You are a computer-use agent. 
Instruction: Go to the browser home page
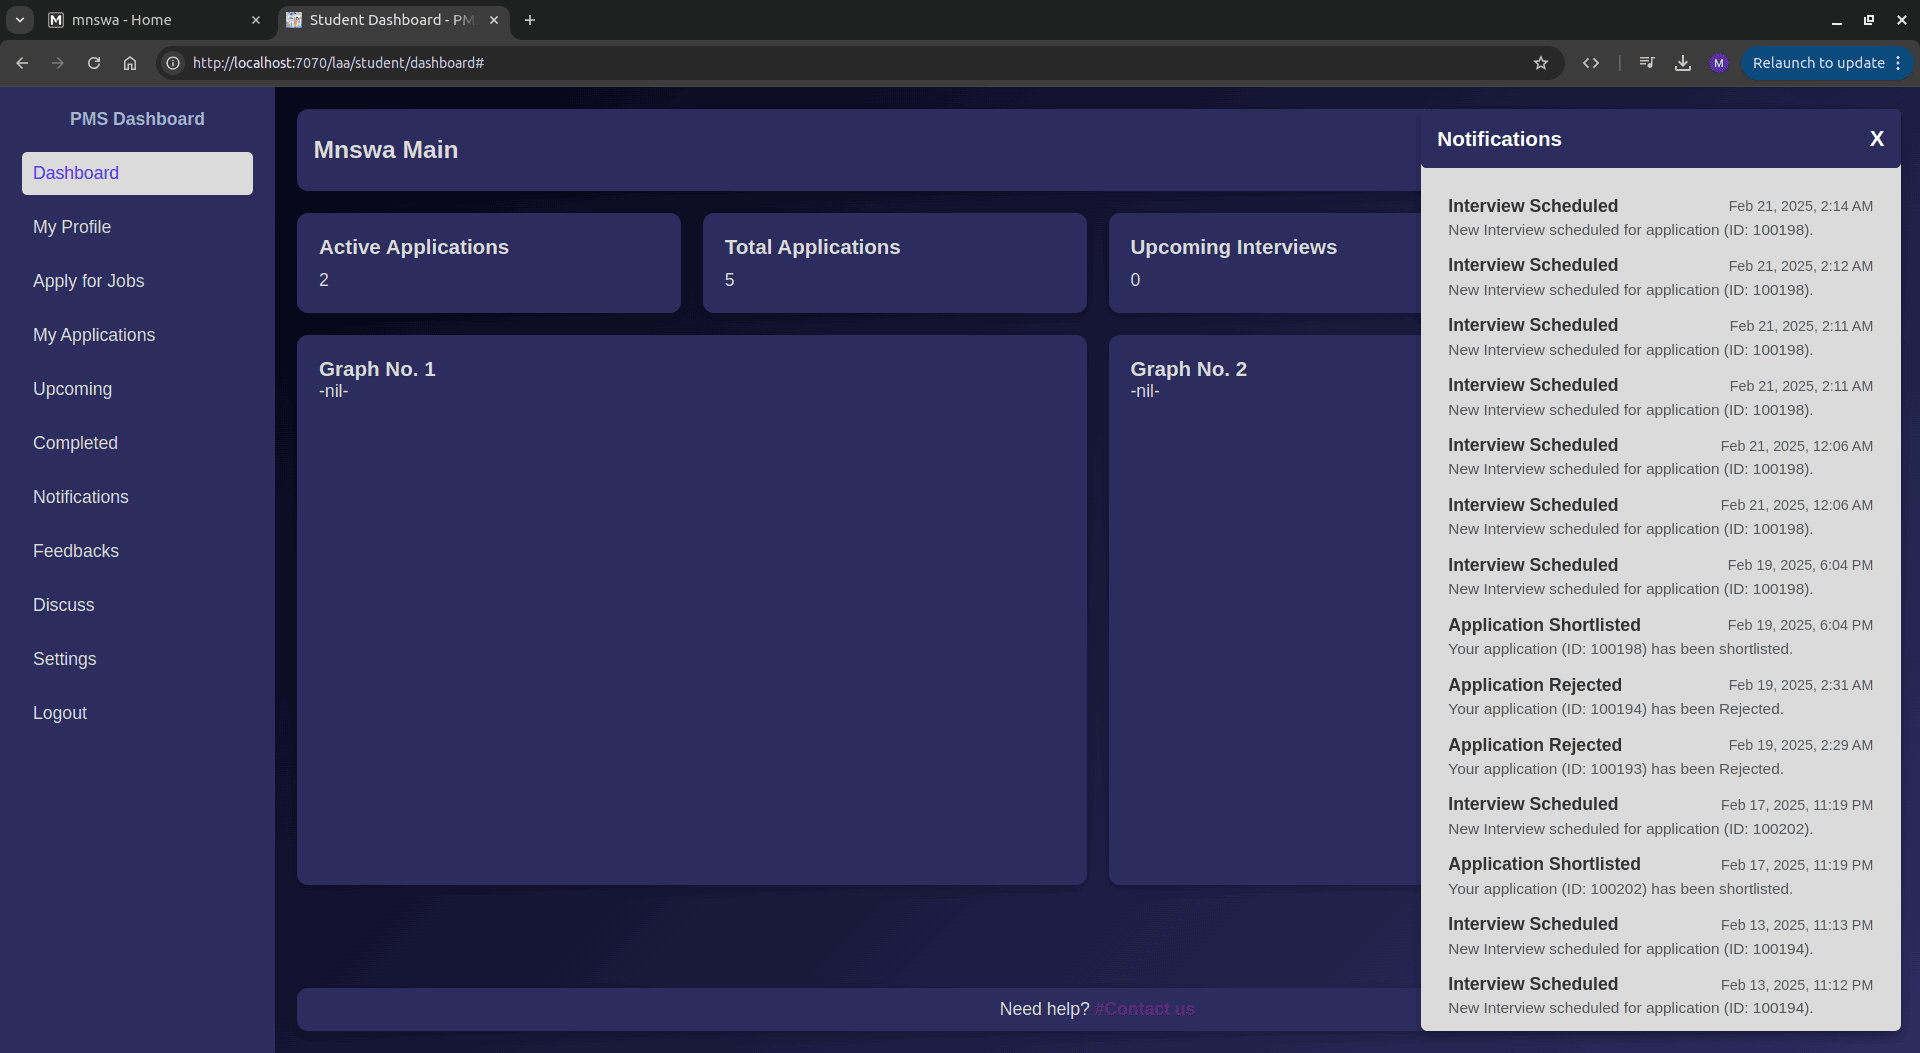pyautogui.click(x=130, y=63)
